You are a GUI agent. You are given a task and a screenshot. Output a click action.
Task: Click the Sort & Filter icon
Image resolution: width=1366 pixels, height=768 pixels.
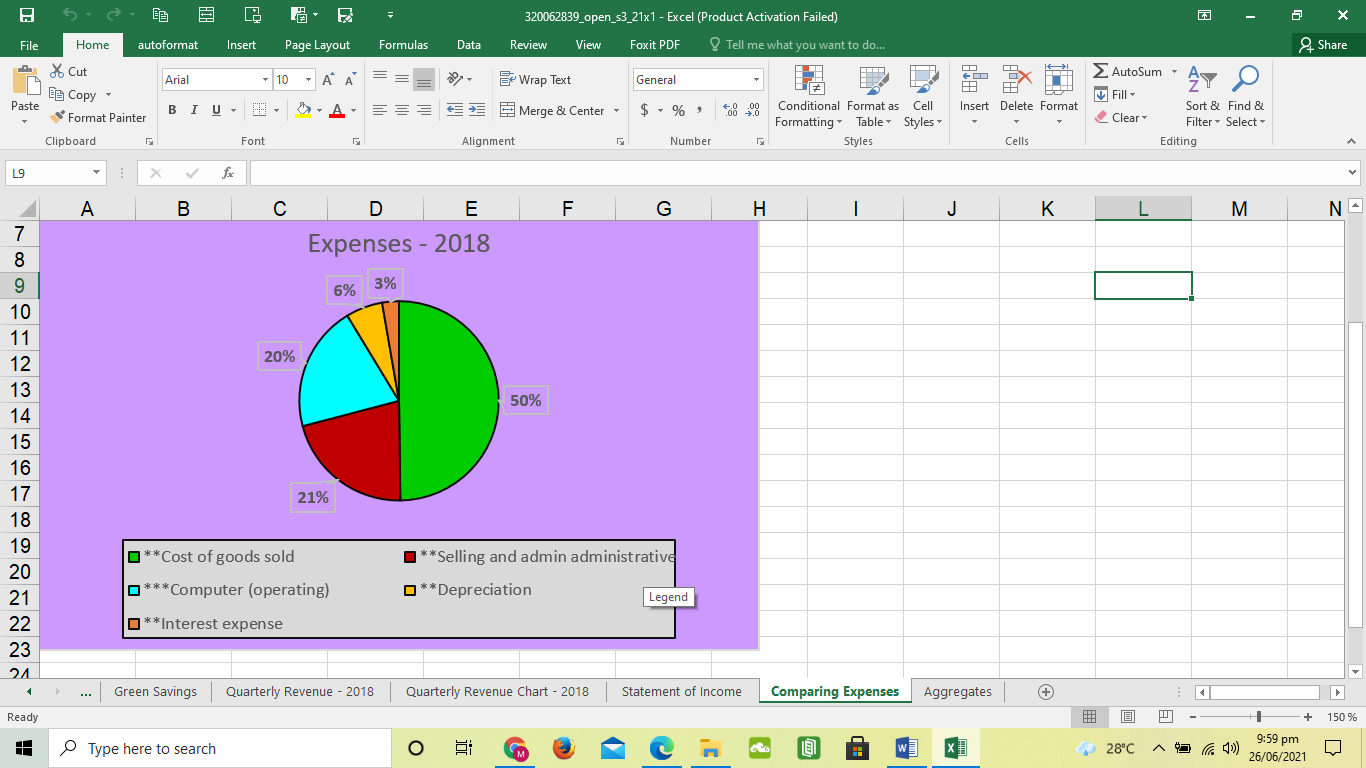click(1201, 95)
